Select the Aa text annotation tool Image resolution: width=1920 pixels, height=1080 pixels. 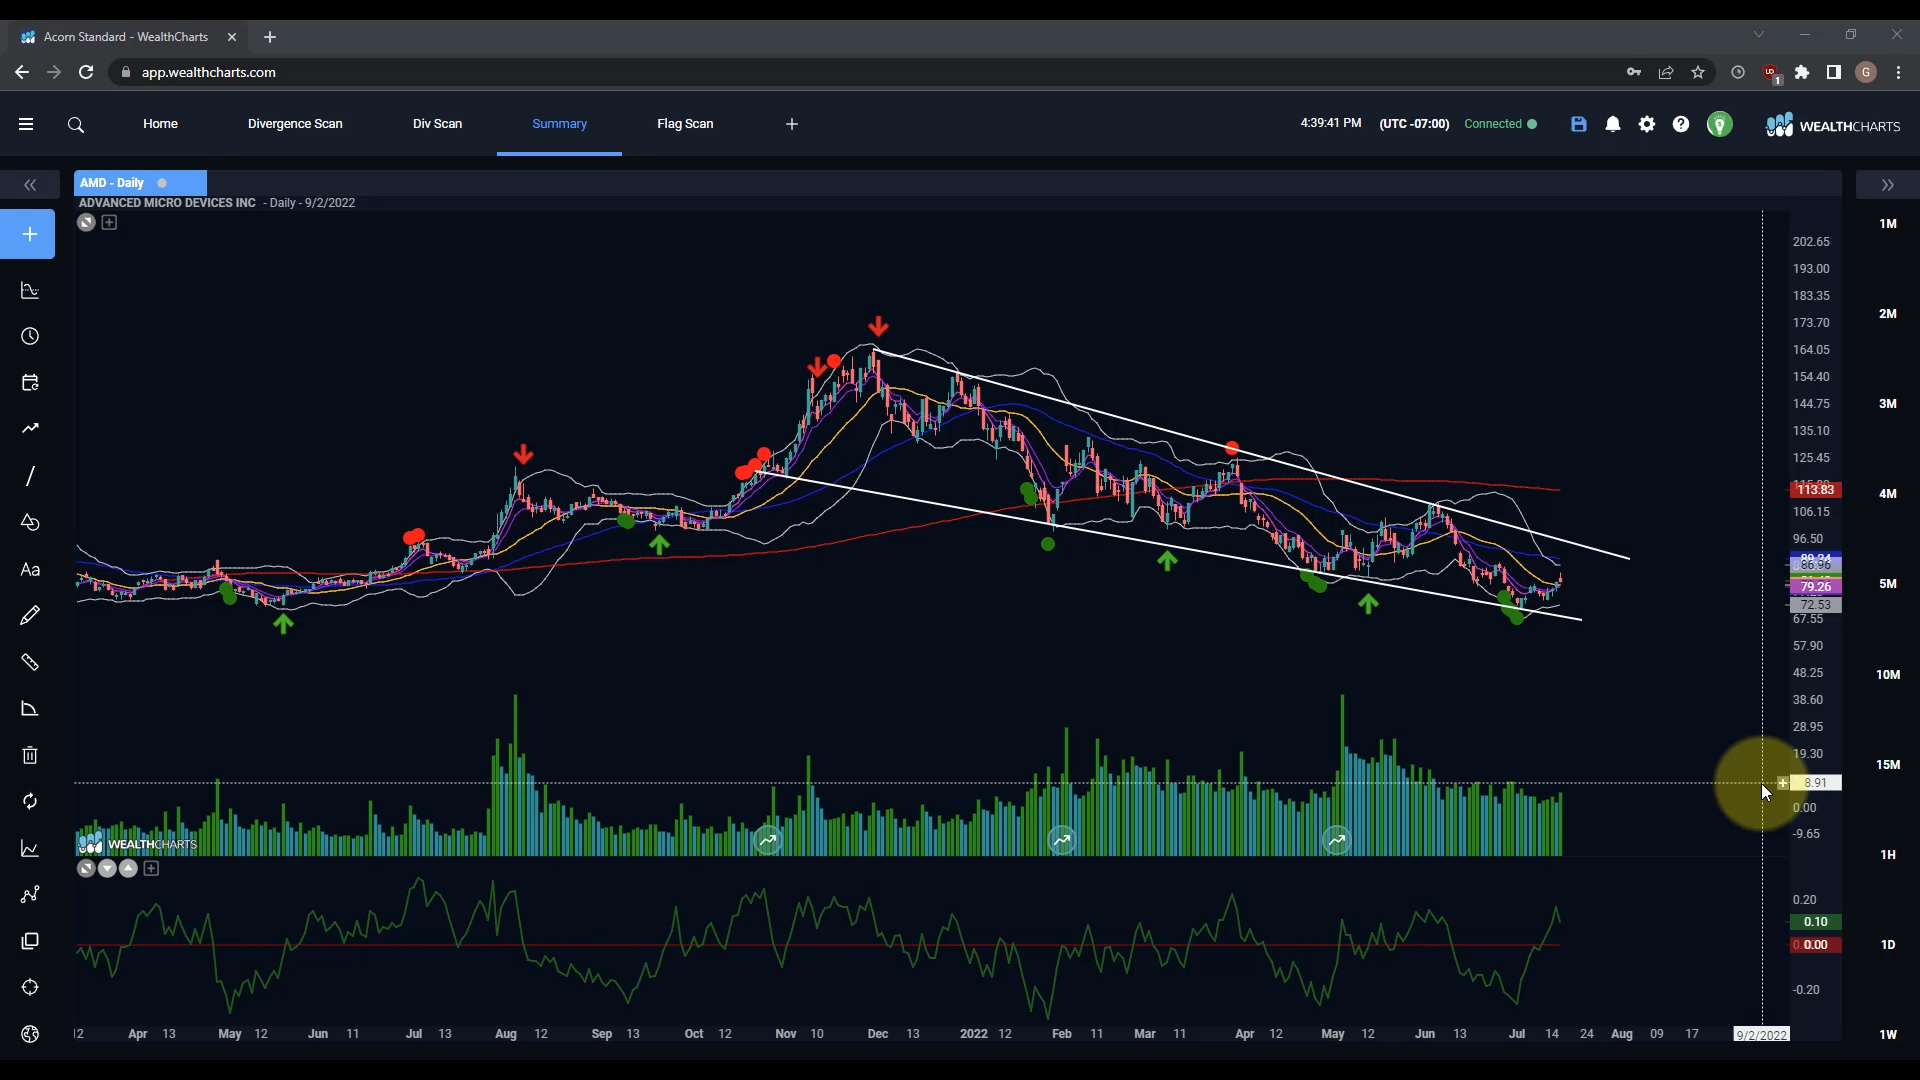[30, 570]
